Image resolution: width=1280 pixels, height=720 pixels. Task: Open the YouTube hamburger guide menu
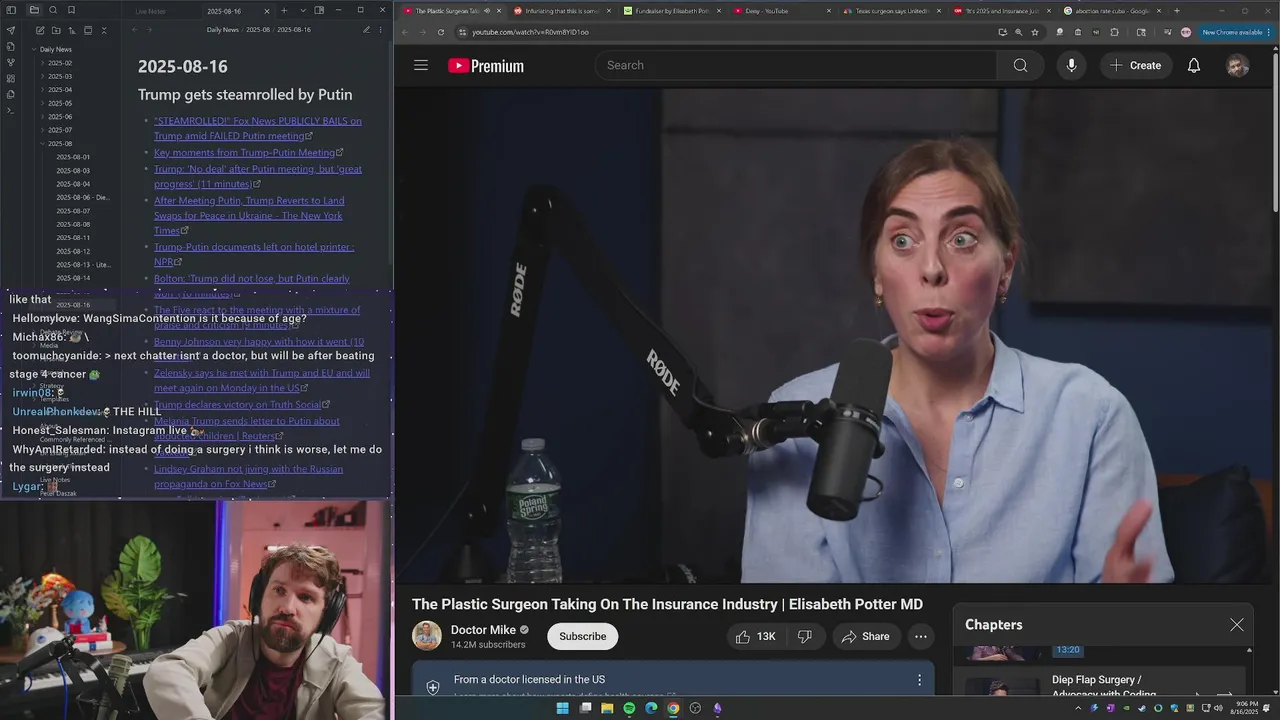coord(421,65)
